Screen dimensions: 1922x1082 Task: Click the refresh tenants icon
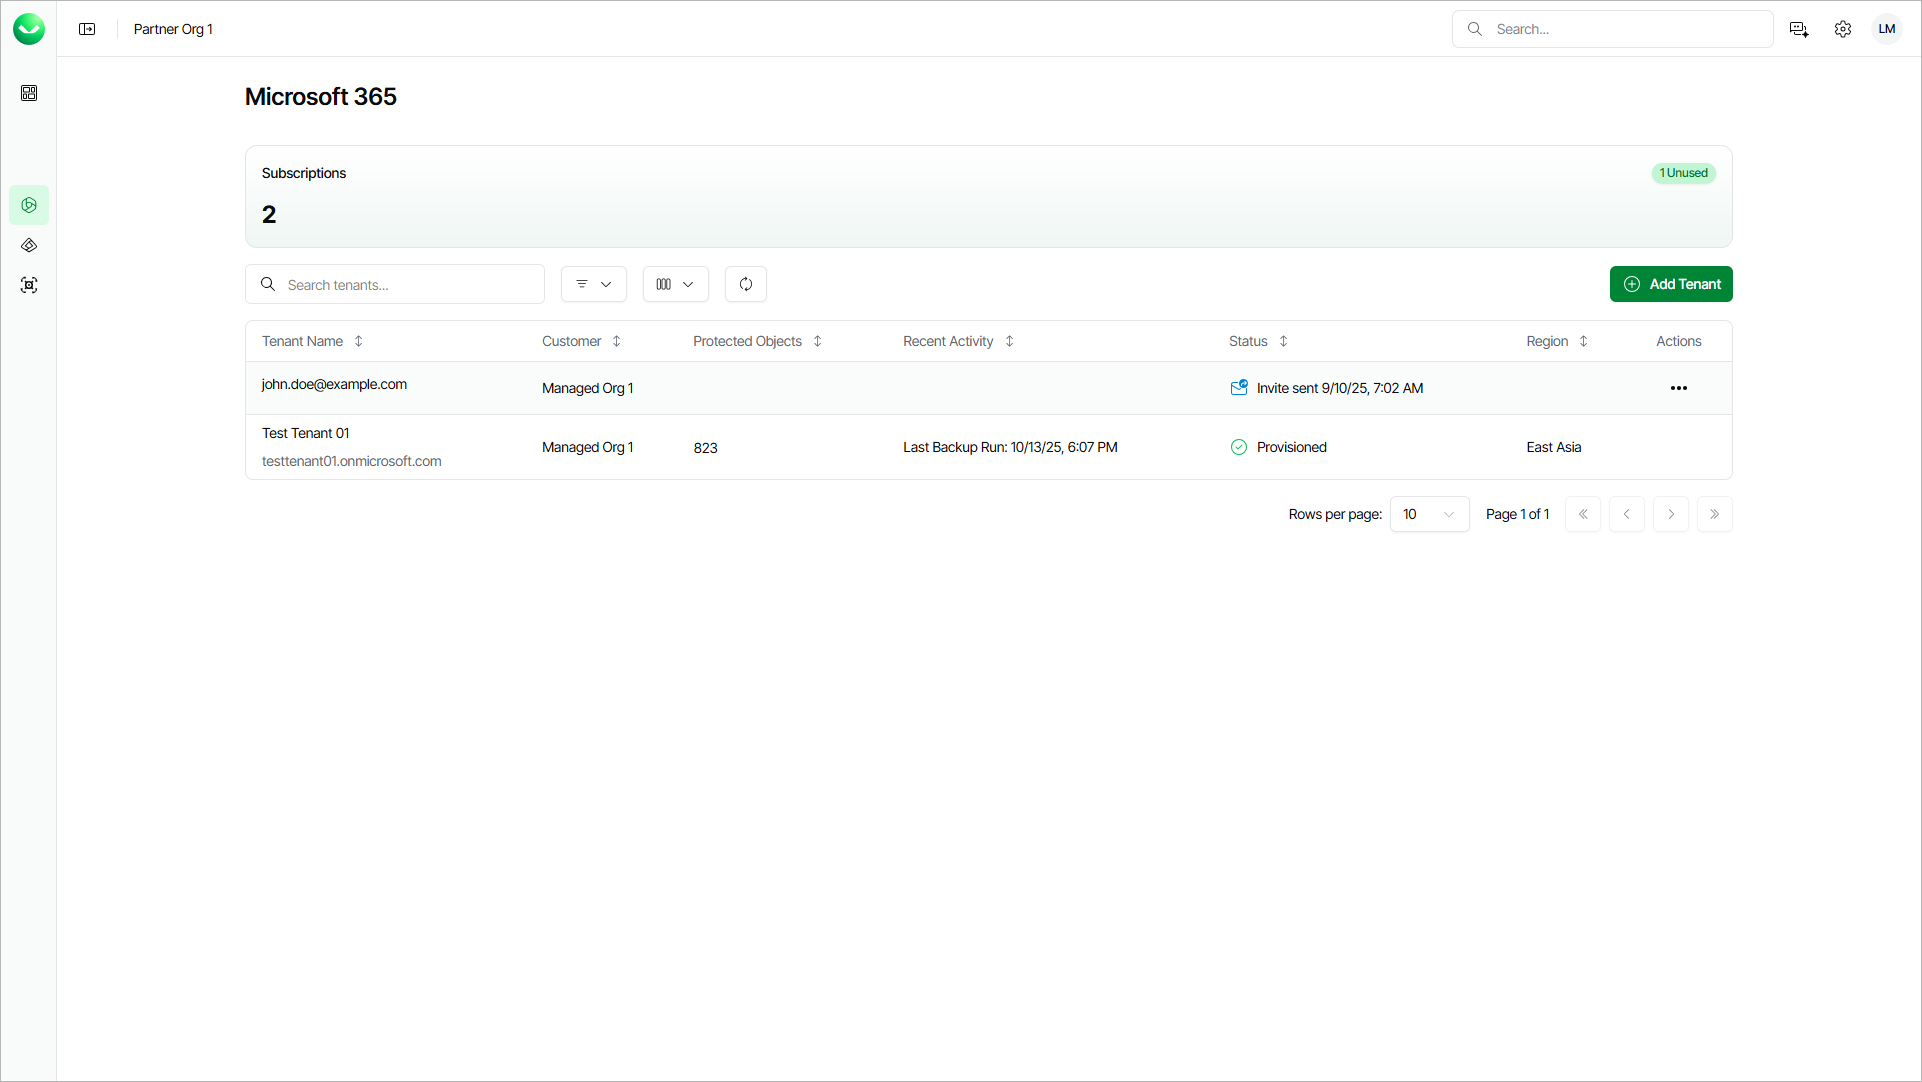[745, 284]
